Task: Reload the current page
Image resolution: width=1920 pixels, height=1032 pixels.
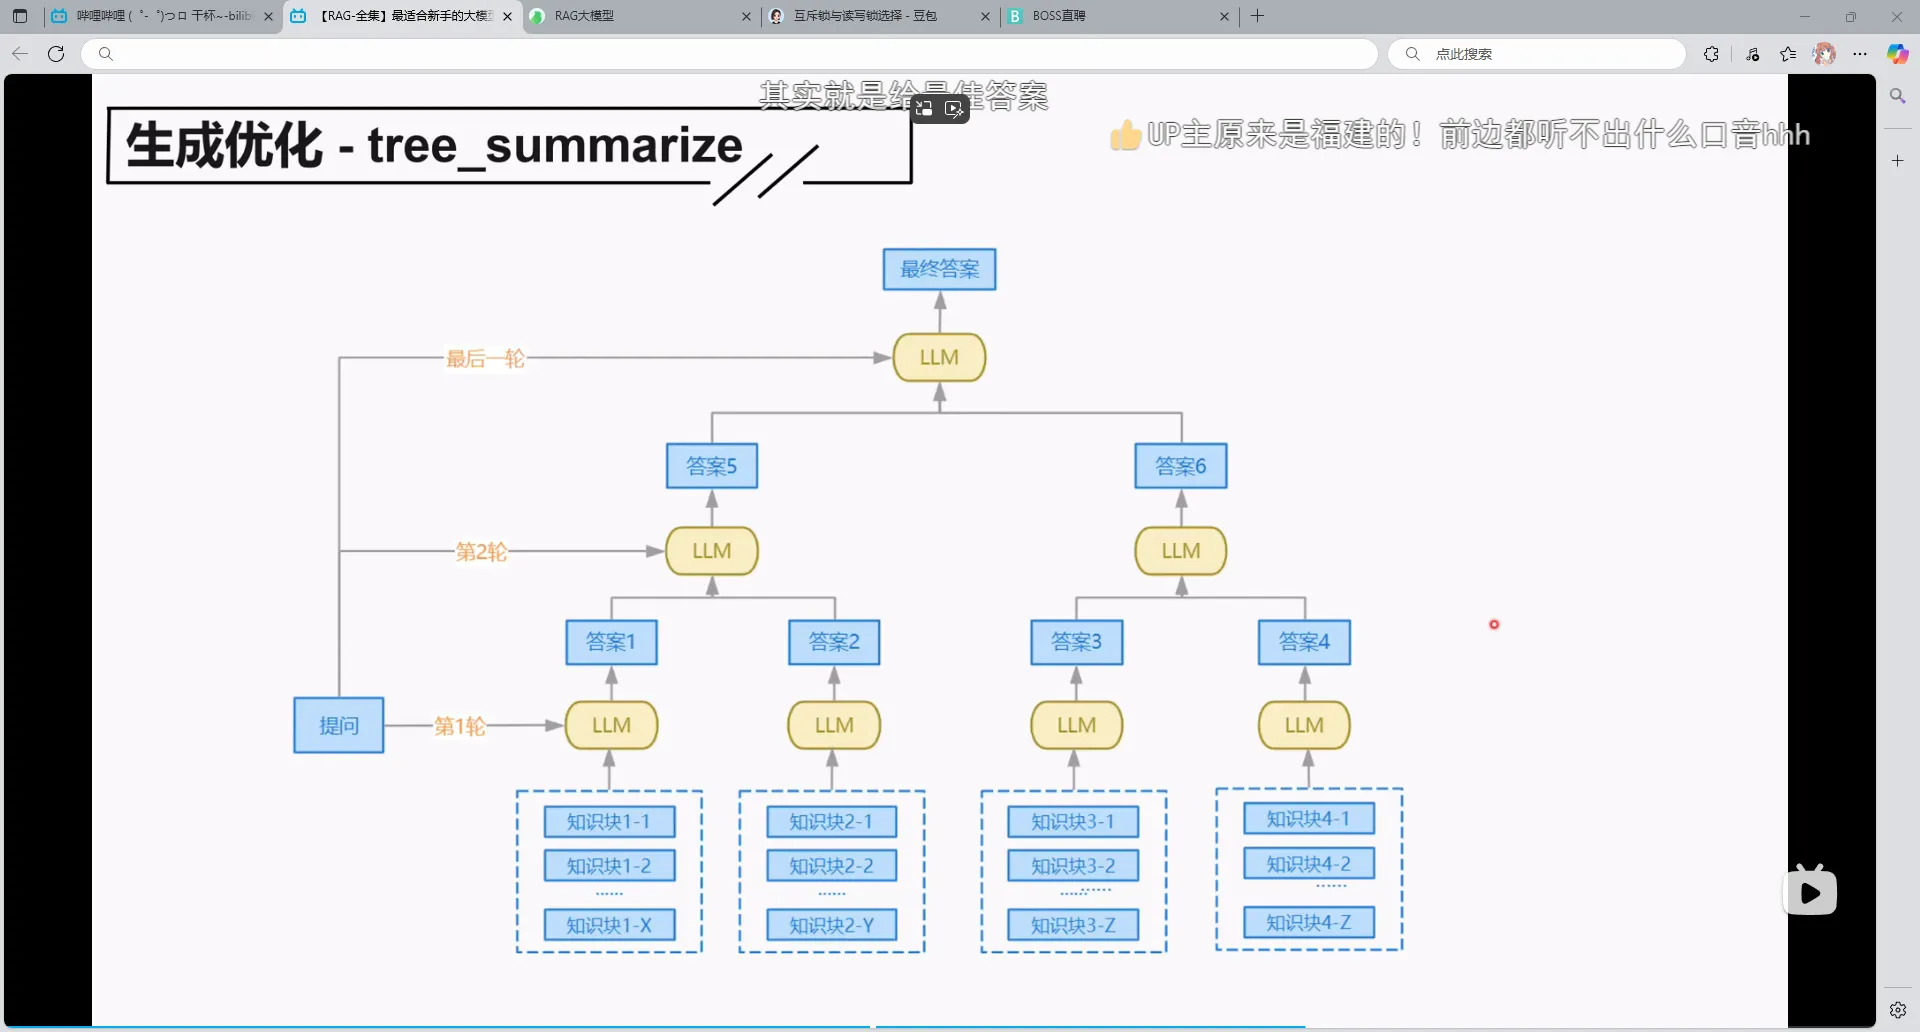Action: 56,54
